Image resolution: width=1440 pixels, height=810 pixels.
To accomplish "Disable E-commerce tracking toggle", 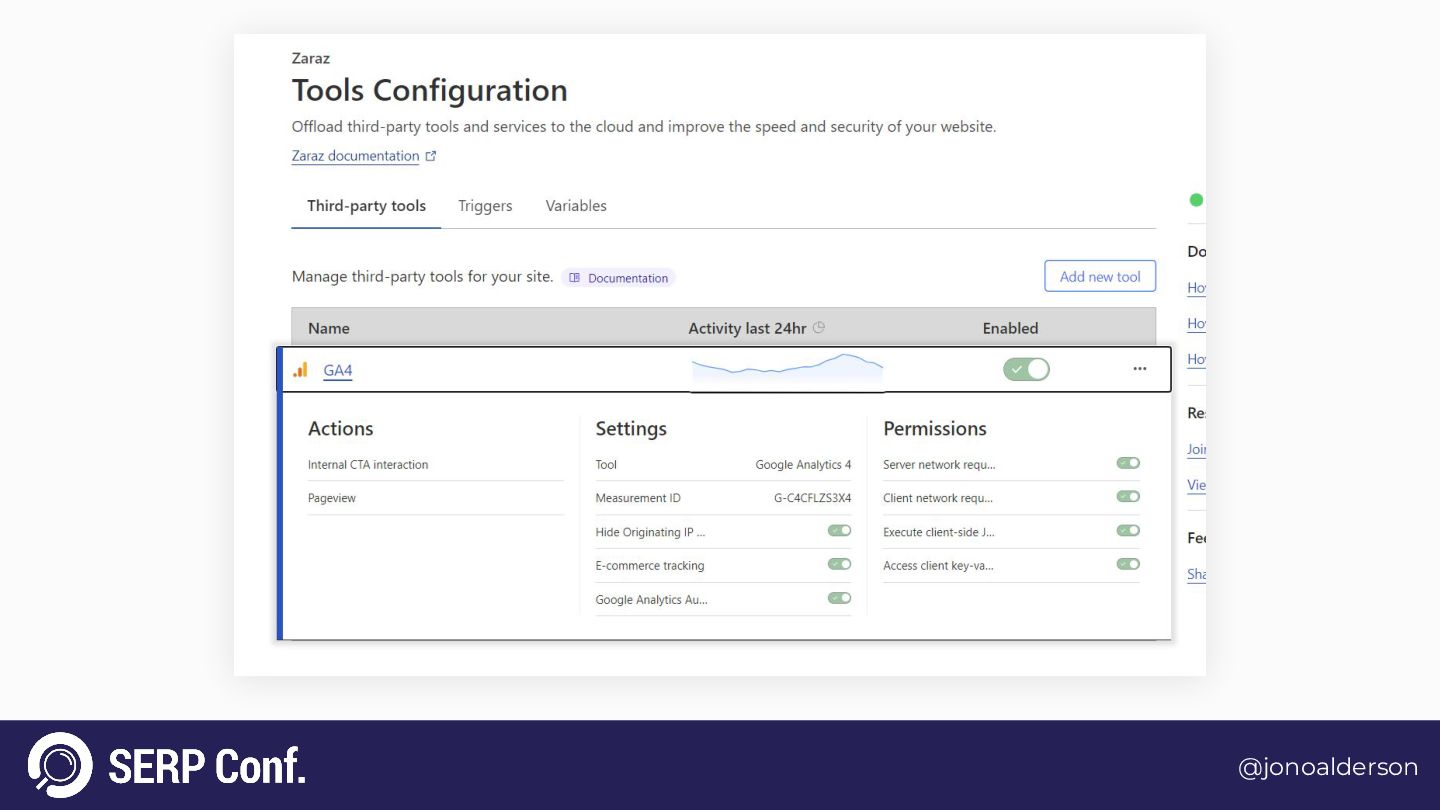I will (x=839, y=564).
